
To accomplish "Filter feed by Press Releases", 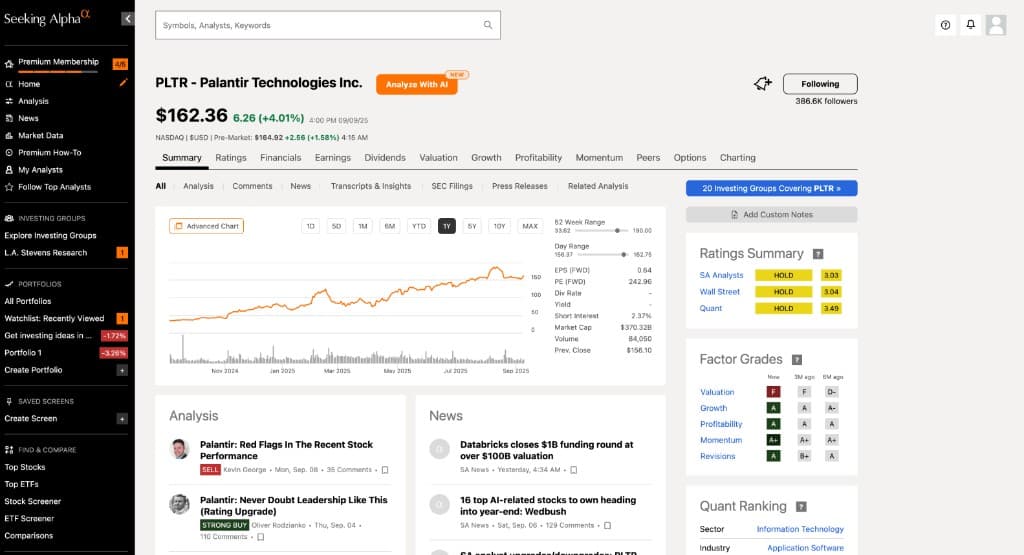I will [520, 186].
